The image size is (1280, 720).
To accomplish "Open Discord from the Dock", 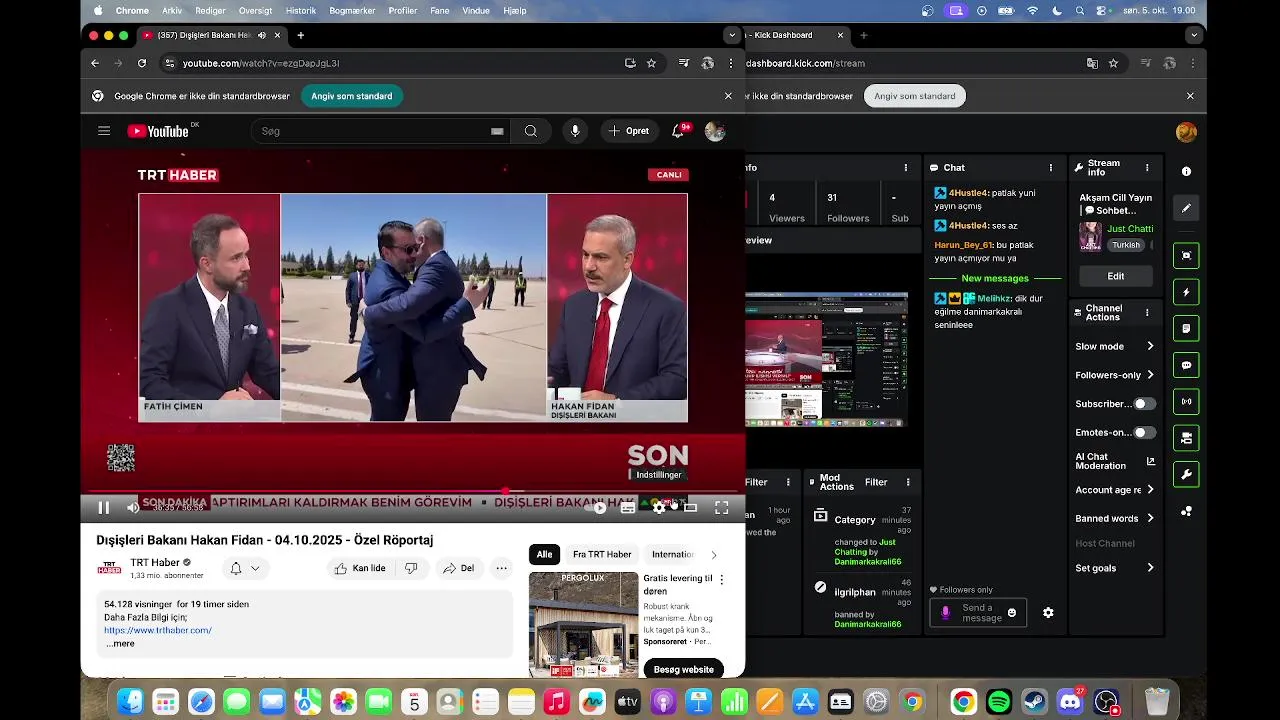I will pos(1070,702).
